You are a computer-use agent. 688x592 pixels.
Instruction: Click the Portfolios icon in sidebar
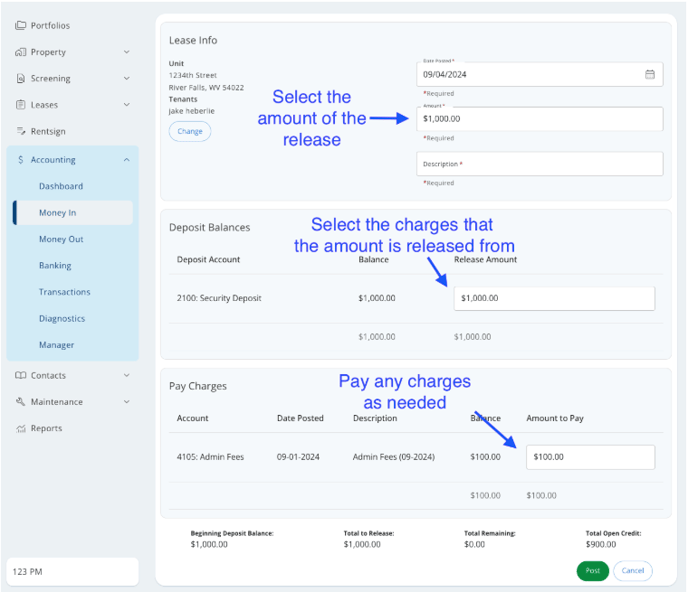pos(21,26)
